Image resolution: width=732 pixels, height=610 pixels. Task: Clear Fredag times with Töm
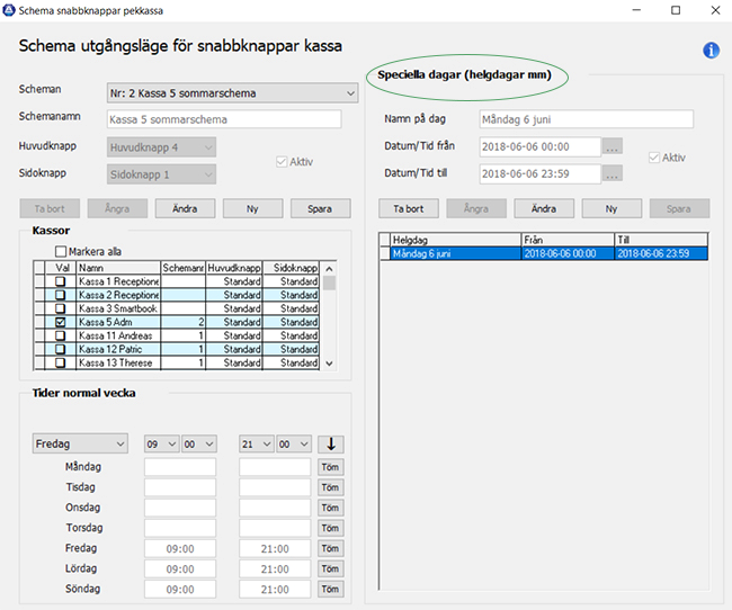331,548
